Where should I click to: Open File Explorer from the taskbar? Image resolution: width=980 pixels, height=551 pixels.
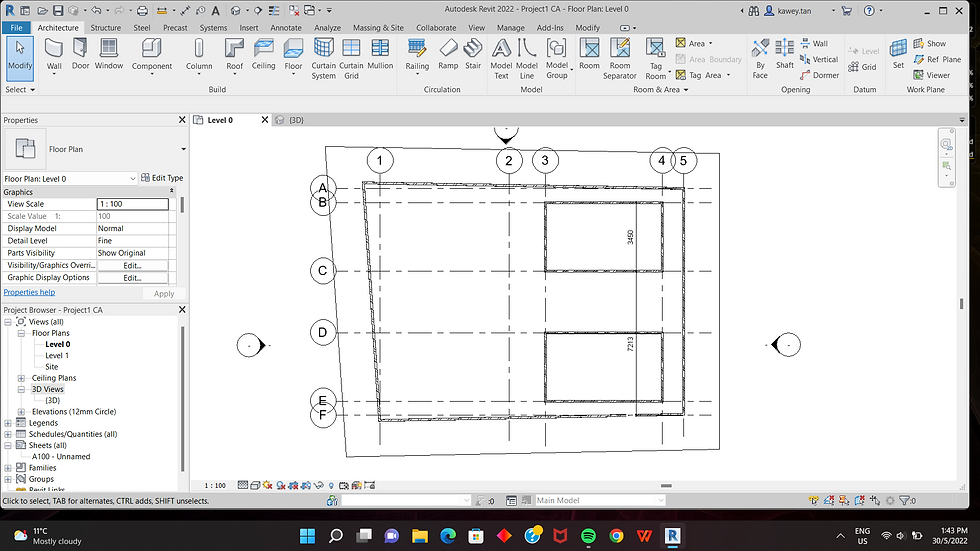tap(419, 535)
